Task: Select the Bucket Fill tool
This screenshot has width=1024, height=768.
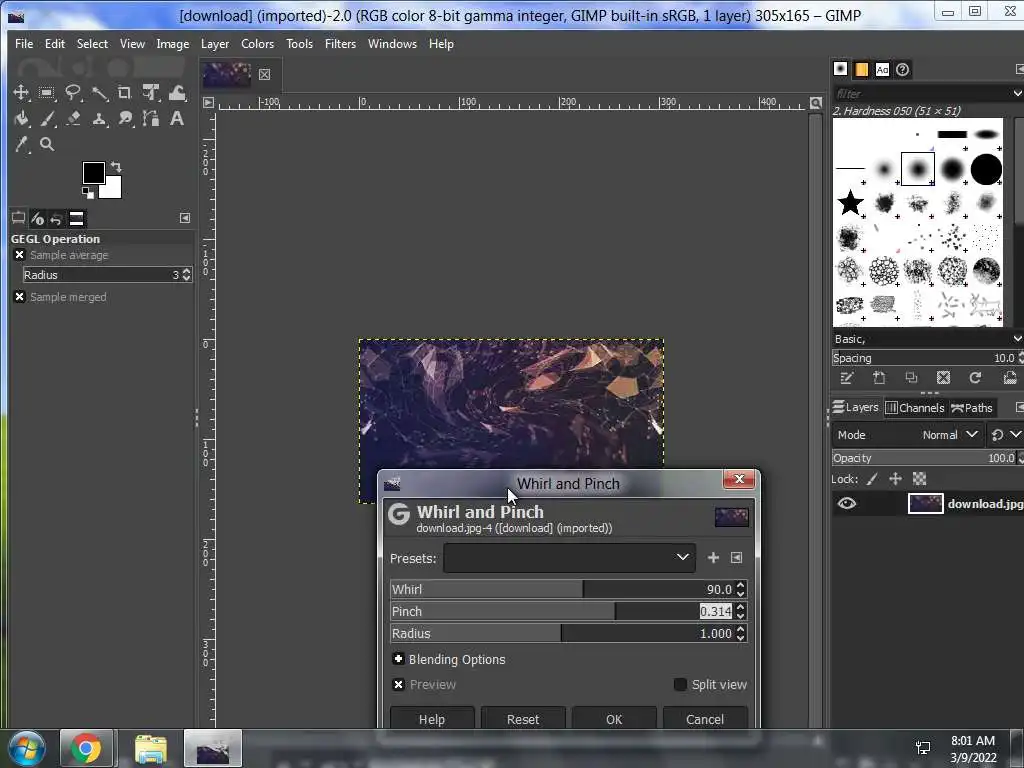Action: (x=21, y=119)
